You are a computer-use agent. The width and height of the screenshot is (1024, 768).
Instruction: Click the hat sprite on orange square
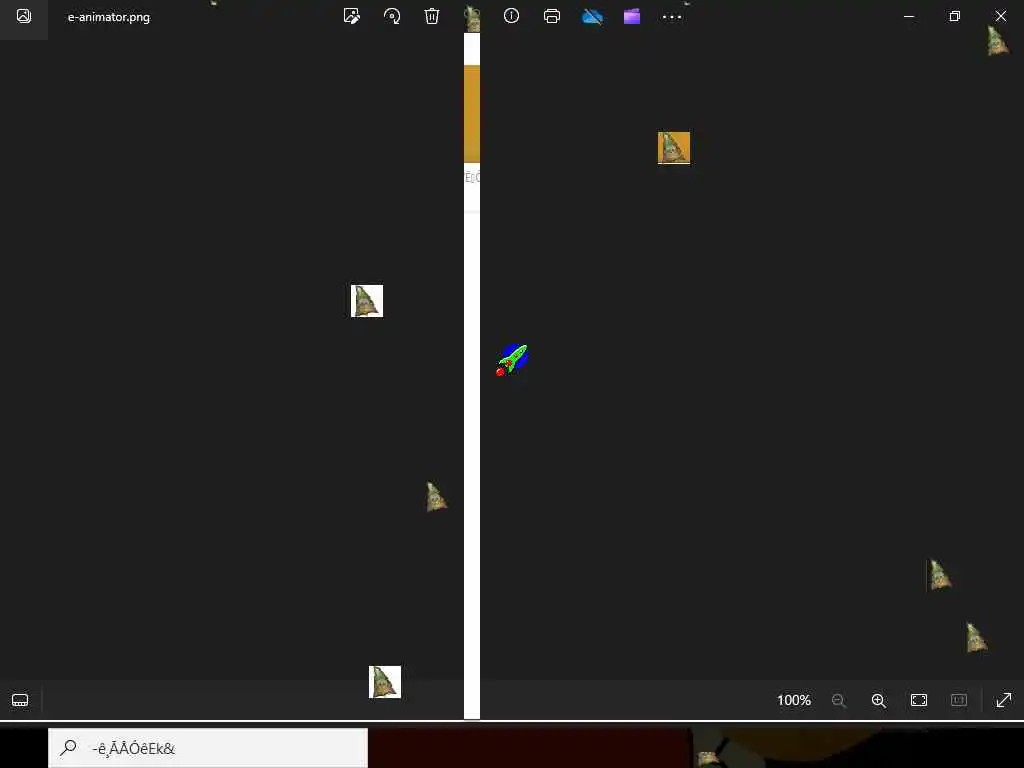[674, 148]
